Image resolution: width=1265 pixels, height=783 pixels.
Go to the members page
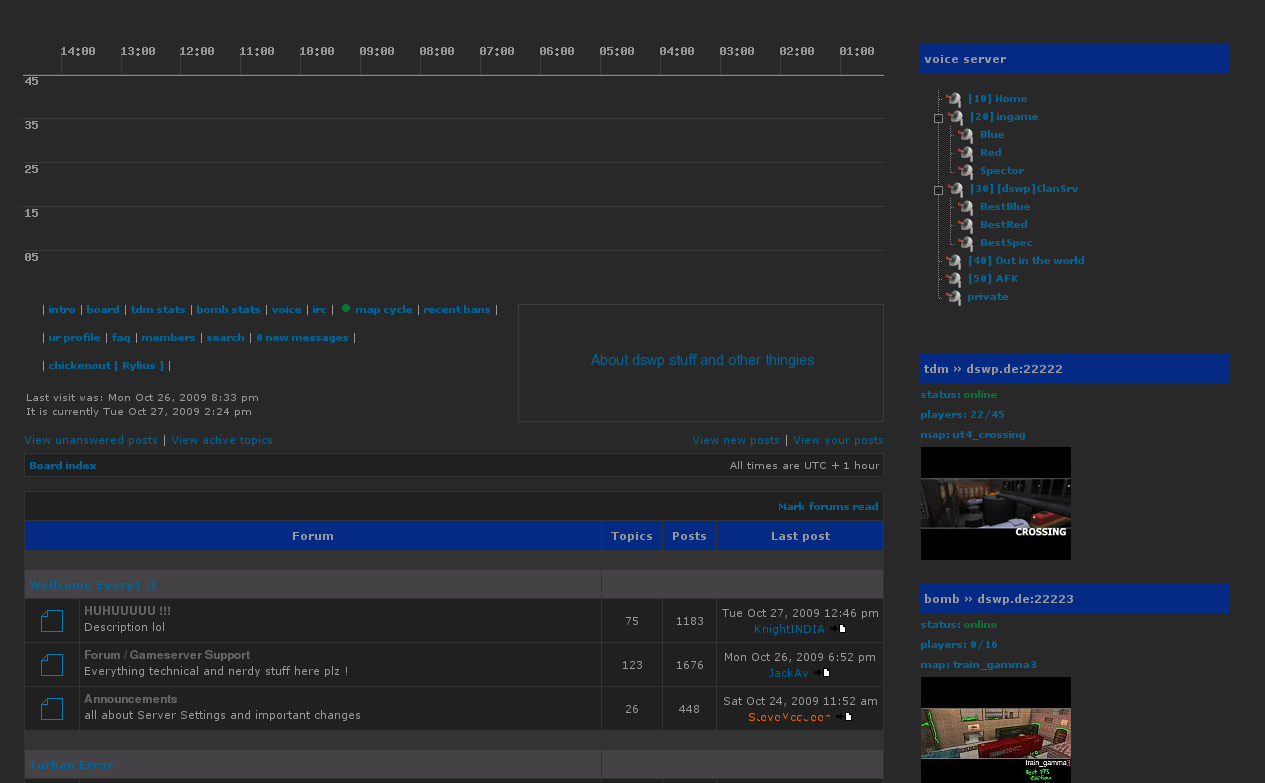[x=168, y=338]
